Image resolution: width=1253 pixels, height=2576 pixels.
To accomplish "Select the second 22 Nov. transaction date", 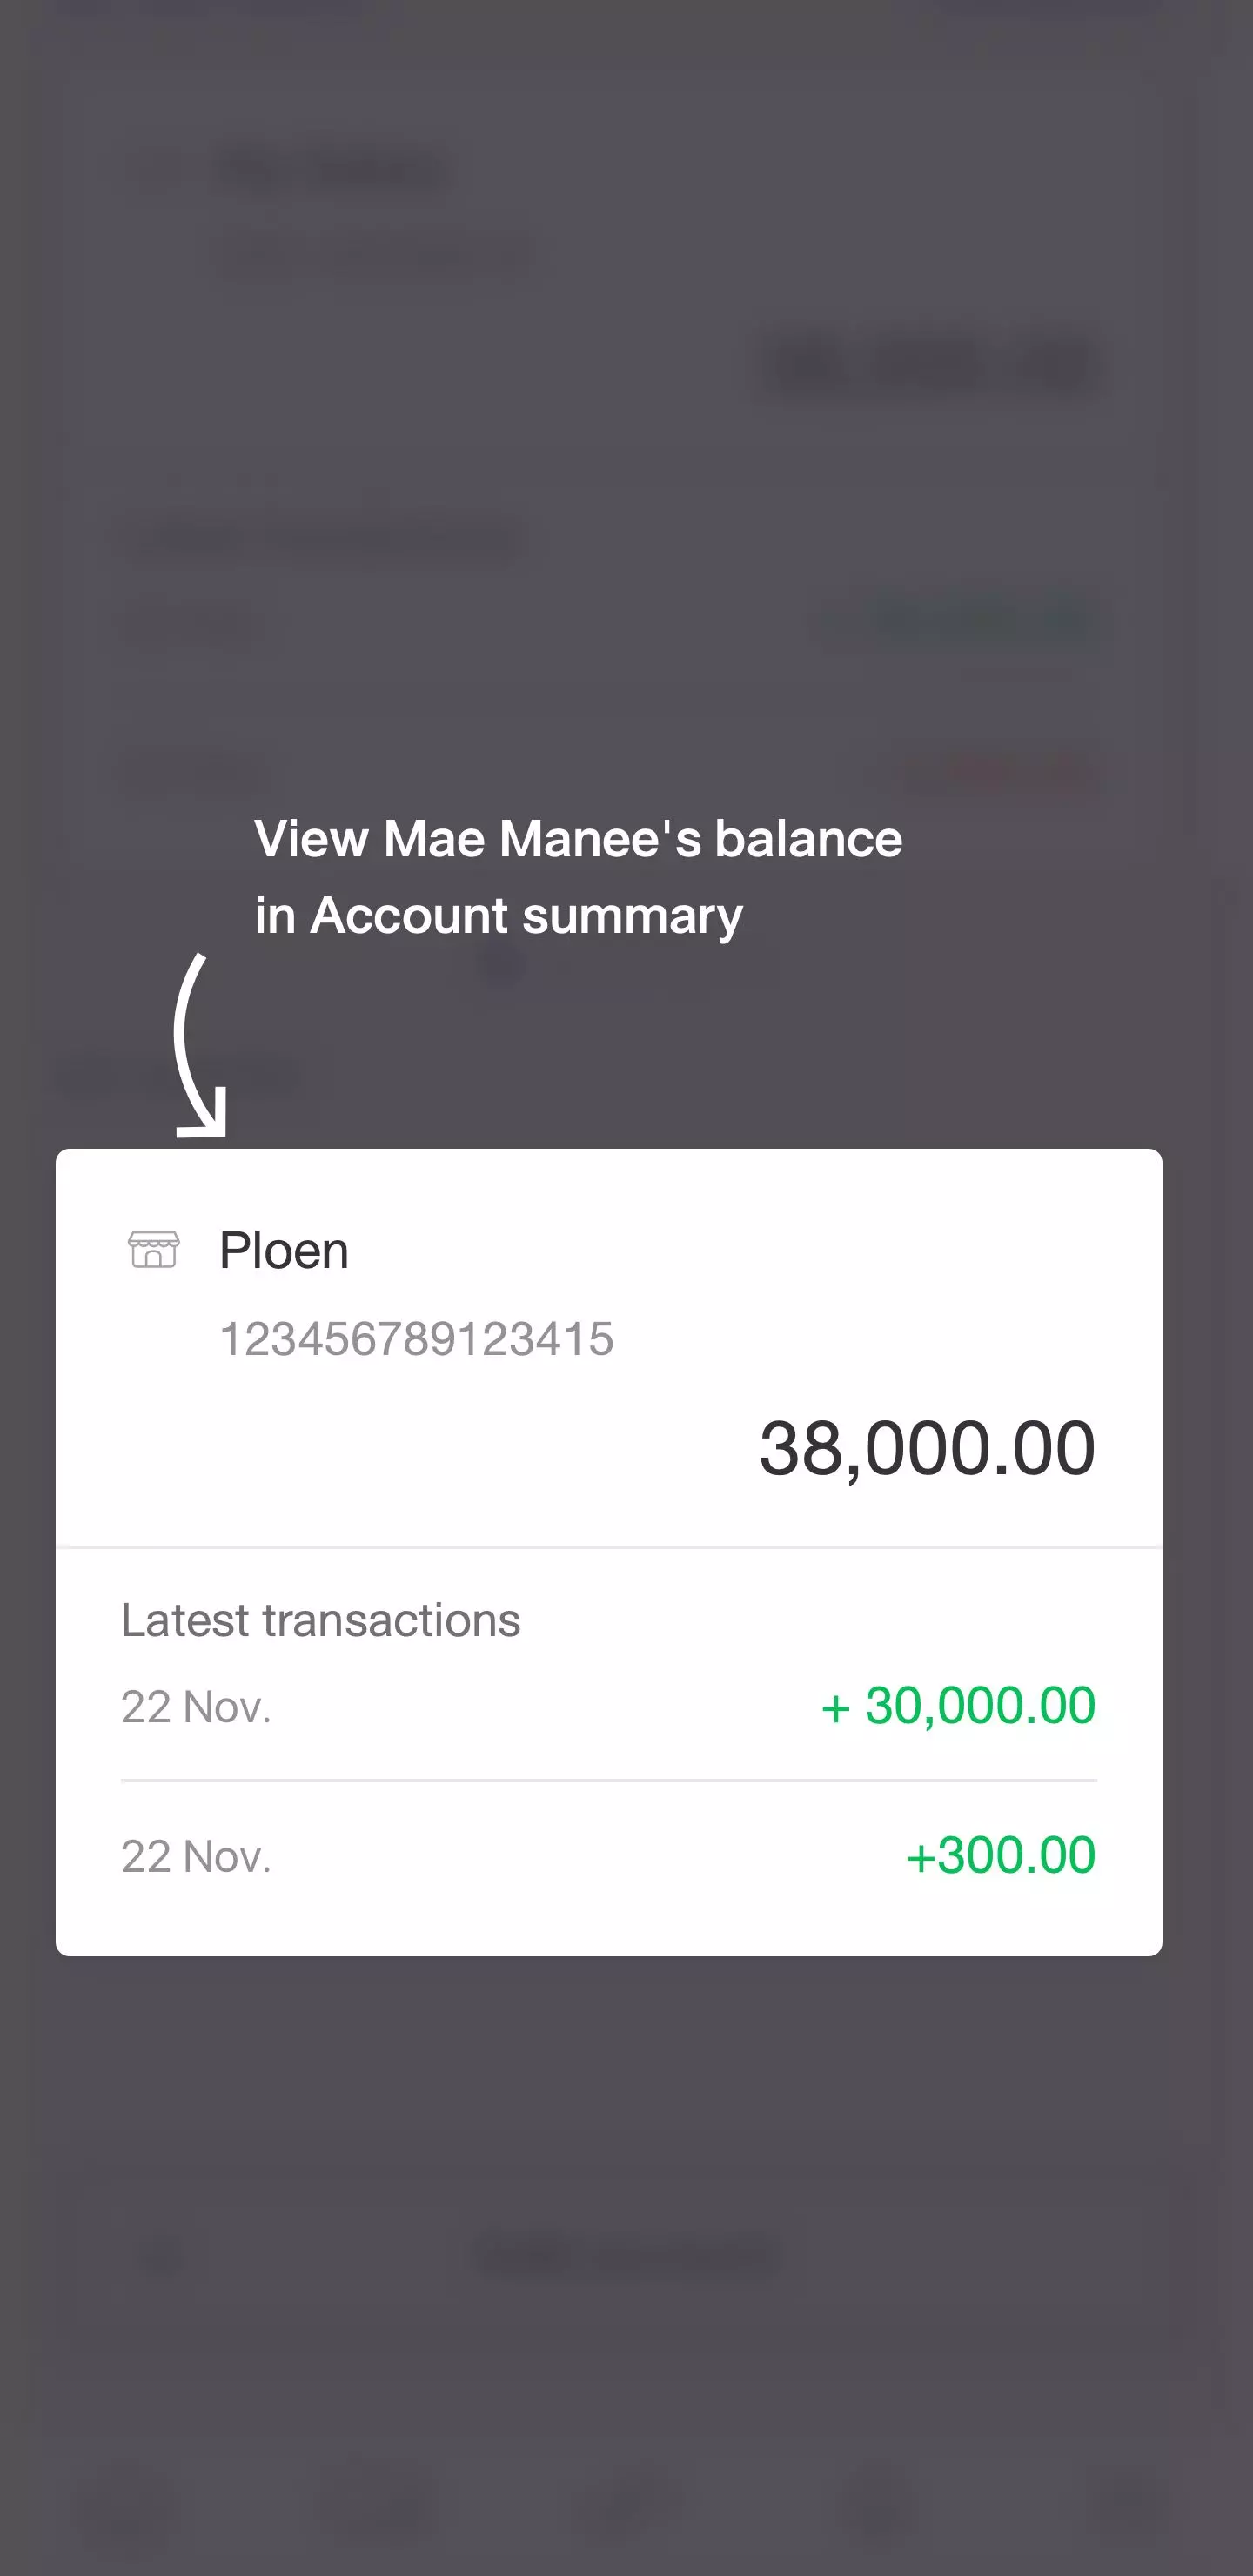I will pyautogui.click(x=196, y=1857).
